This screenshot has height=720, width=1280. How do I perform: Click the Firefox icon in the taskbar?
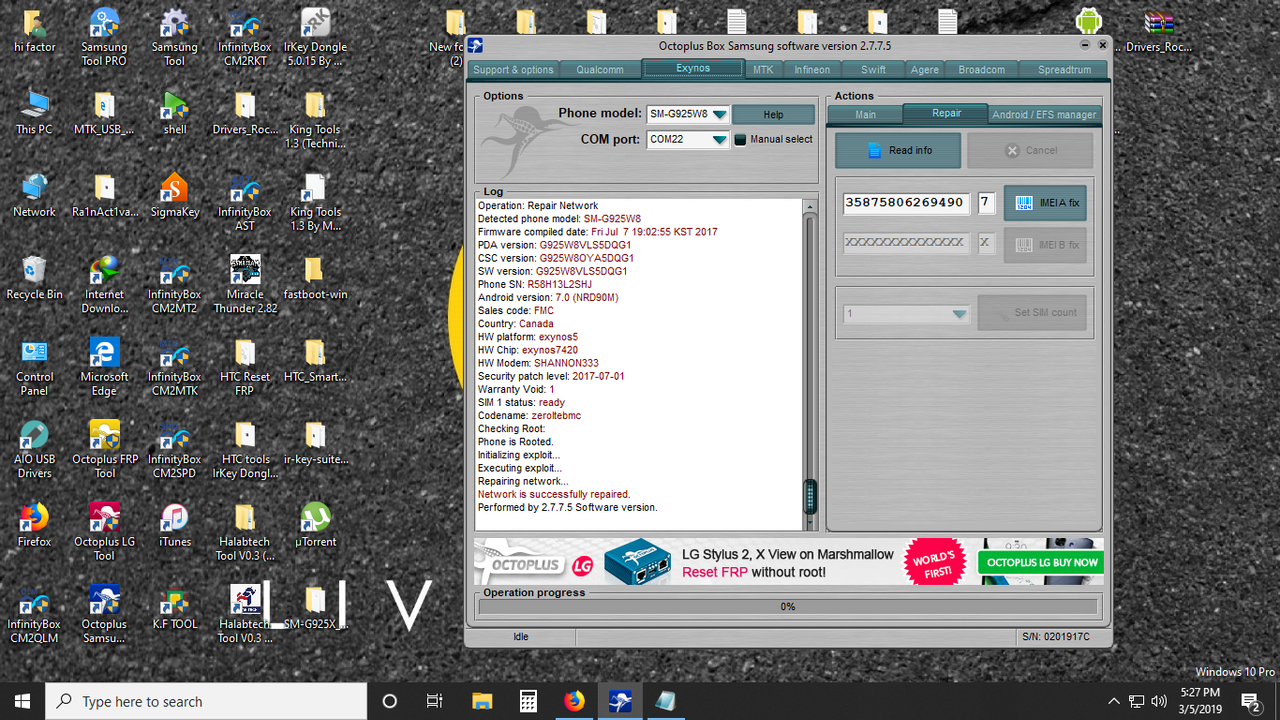574,701
